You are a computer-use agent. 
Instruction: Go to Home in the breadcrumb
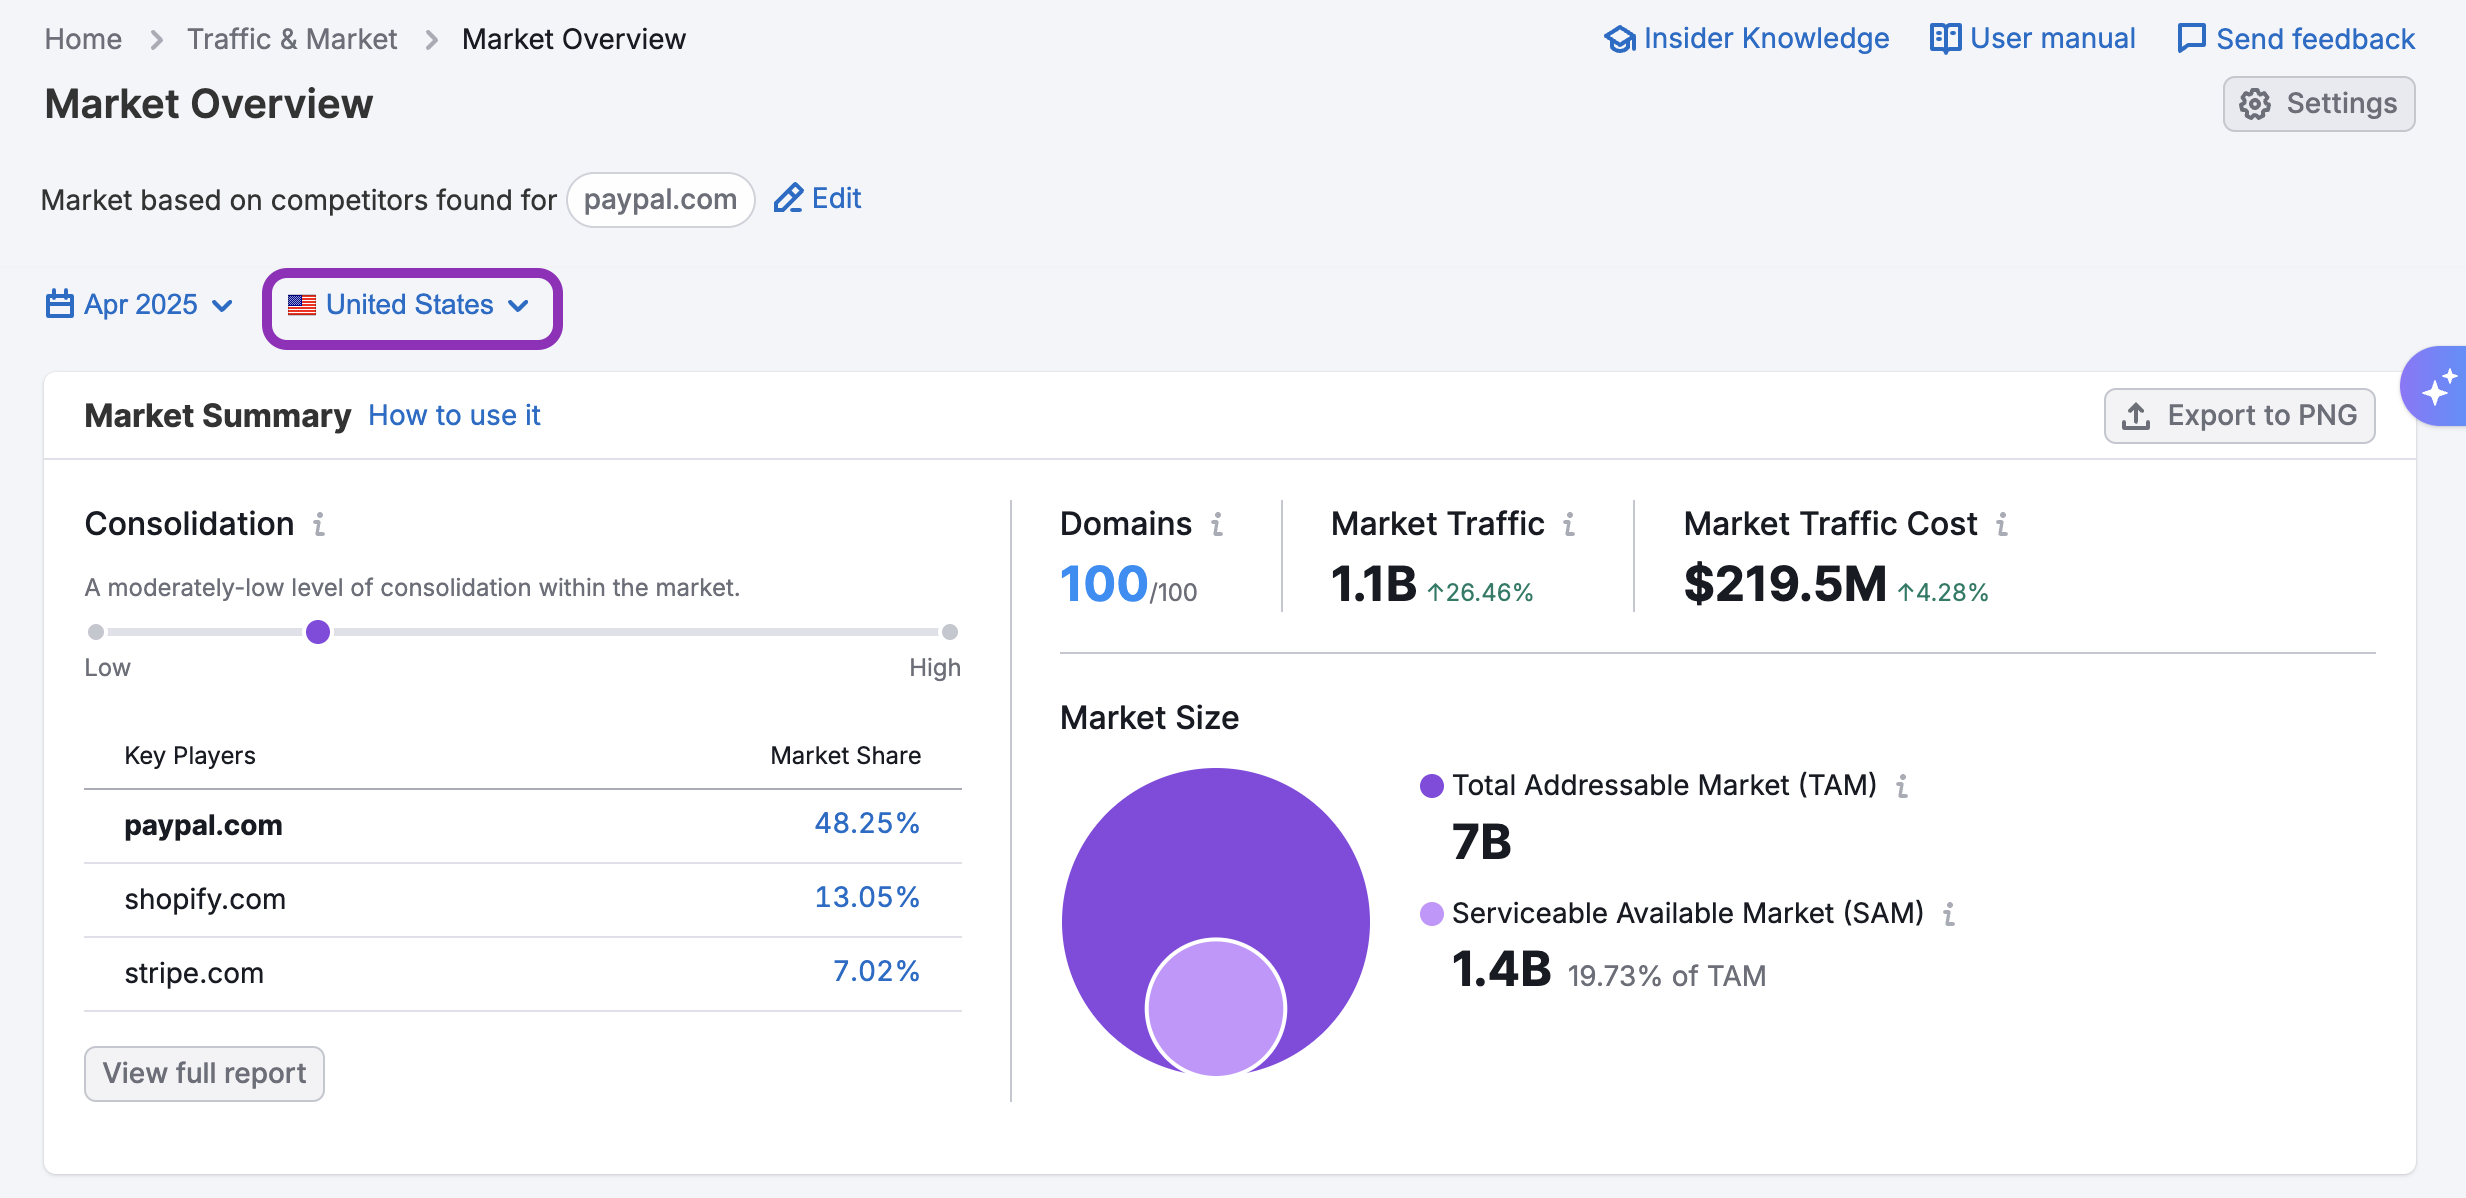pos(83,39)
